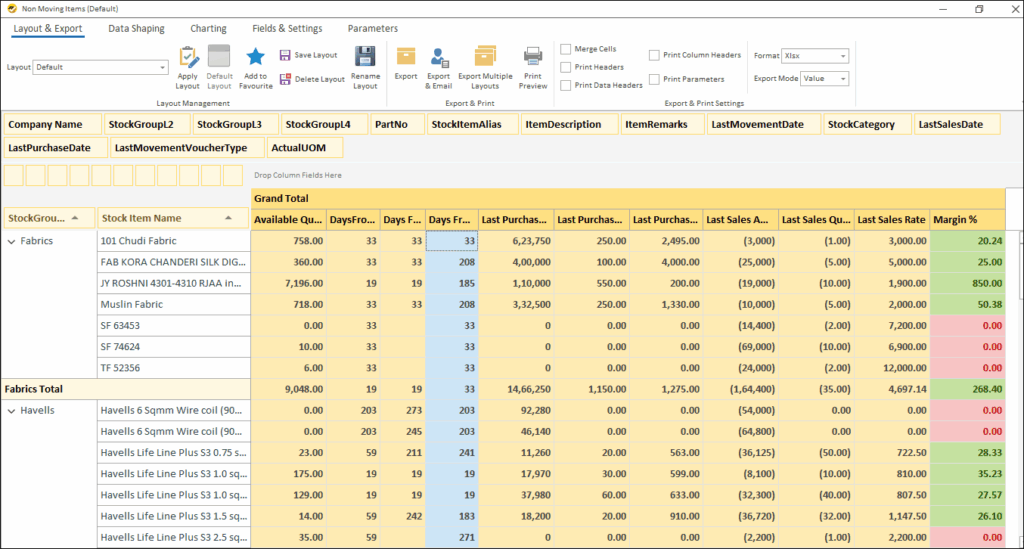Viewport: 1024px width, 549px height.
Task: Open the Fields & Settings tab
Action: click(287, 29)
